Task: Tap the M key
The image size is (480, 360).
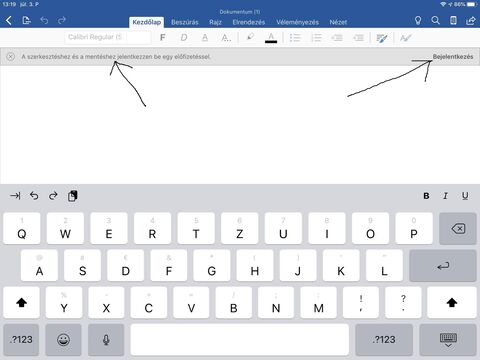Action: 319,303
